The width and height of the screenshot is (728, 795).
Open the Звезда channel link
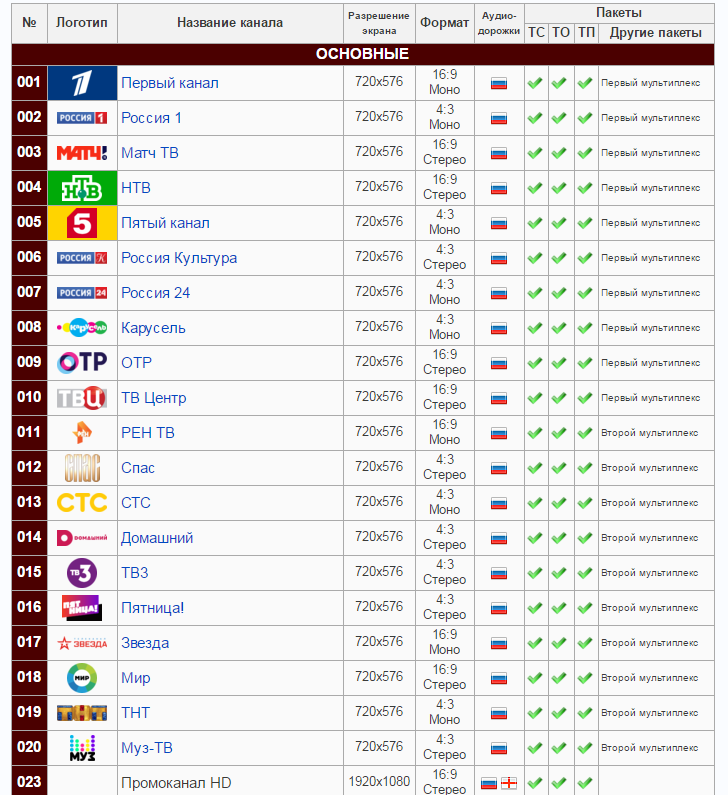point(145,643)
